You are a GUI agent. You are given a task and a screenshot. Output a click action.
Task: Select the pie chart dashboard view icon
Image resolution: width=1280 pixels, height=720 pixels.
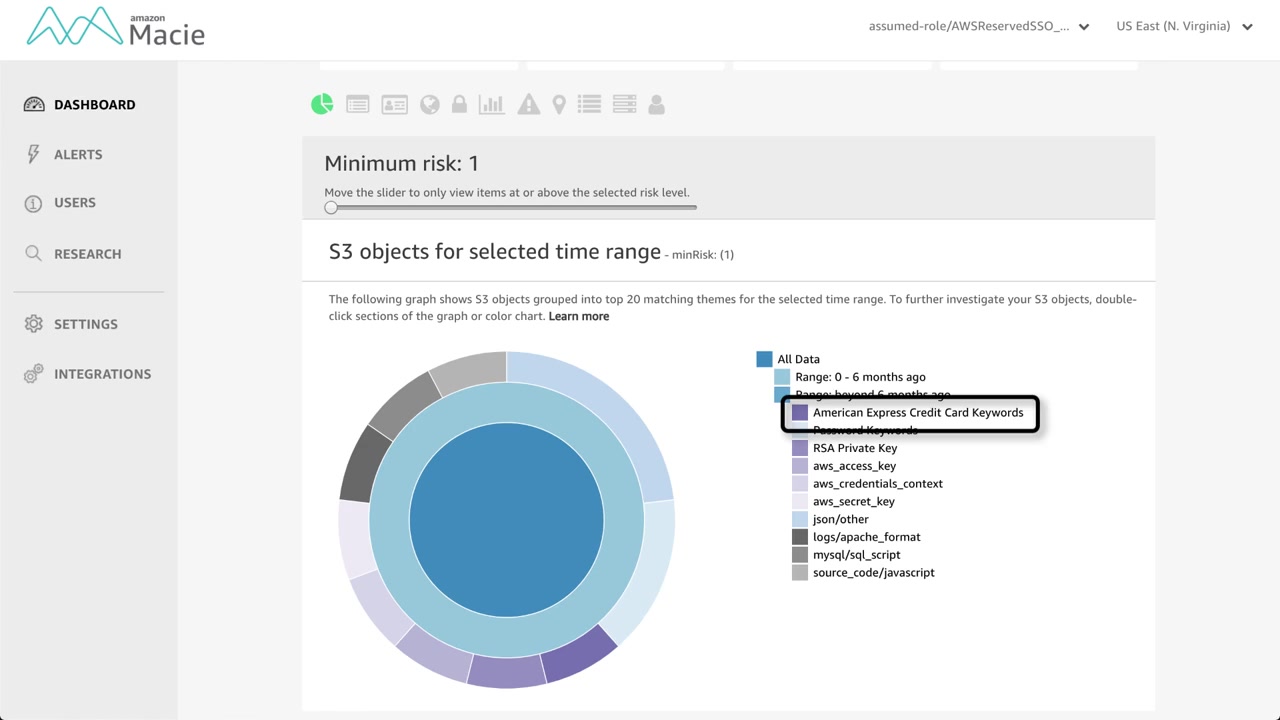tap(322, 104)
